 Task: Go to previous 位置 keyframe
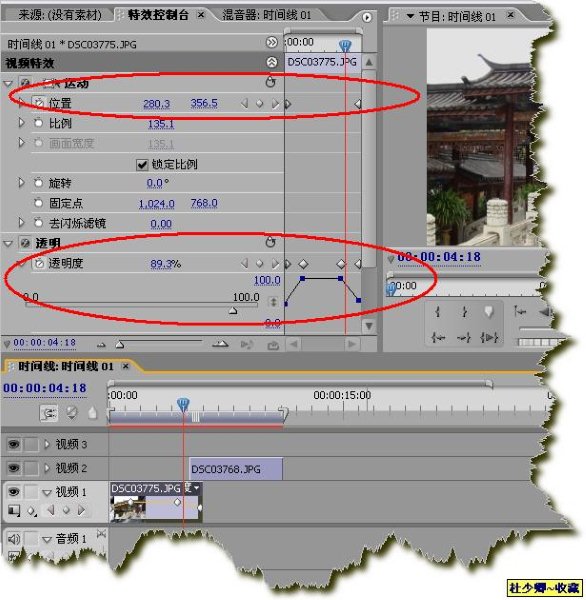tap(245, 103)
